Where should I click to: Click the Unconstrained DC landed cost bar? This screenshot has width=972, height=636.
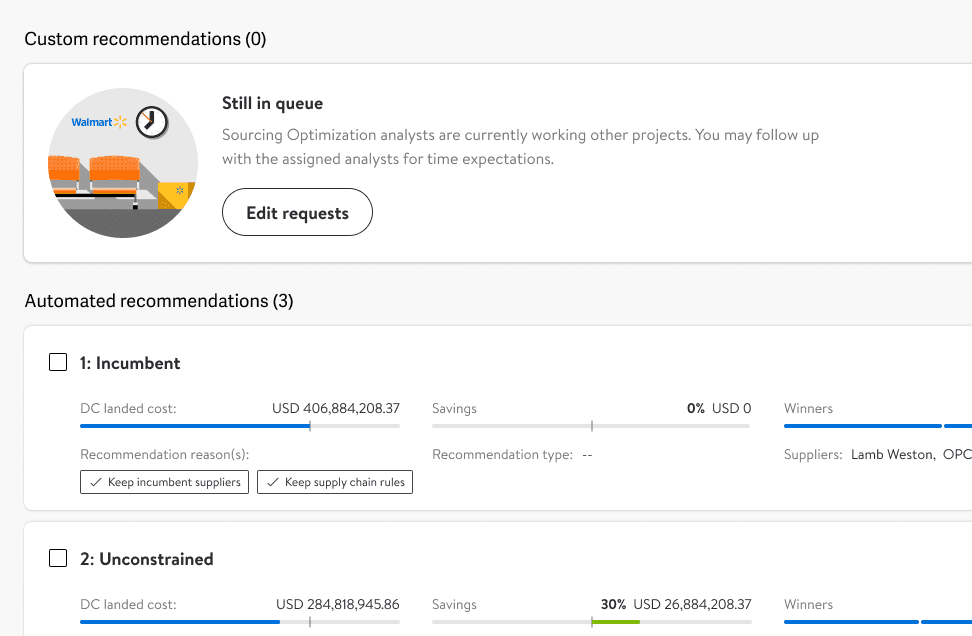(240, 622)
